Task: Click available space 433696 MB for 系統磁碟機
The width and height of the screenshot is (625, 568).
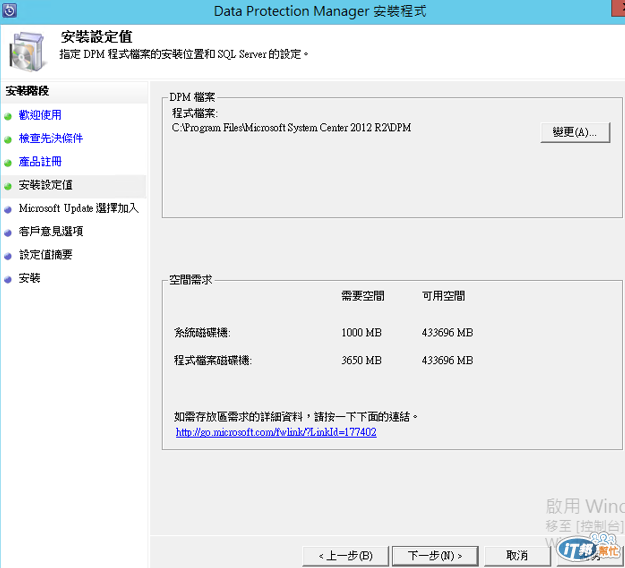Action: [448, 332]
